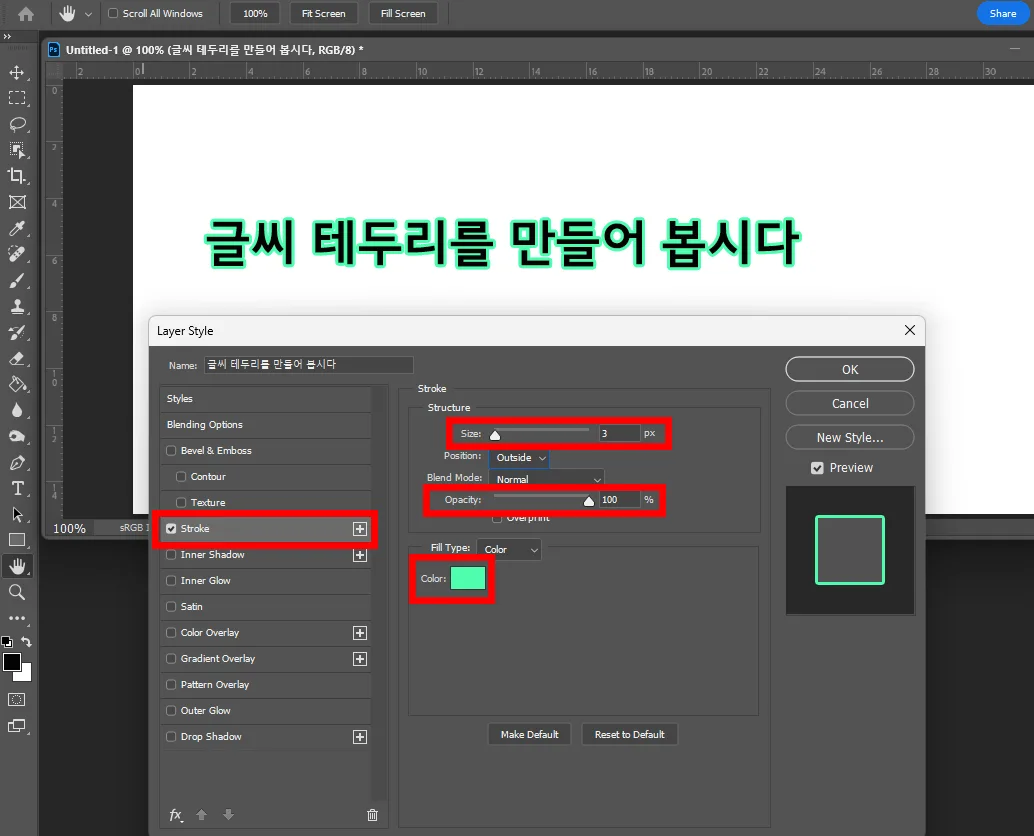Select the Move tool

click(x=16, y=72)
